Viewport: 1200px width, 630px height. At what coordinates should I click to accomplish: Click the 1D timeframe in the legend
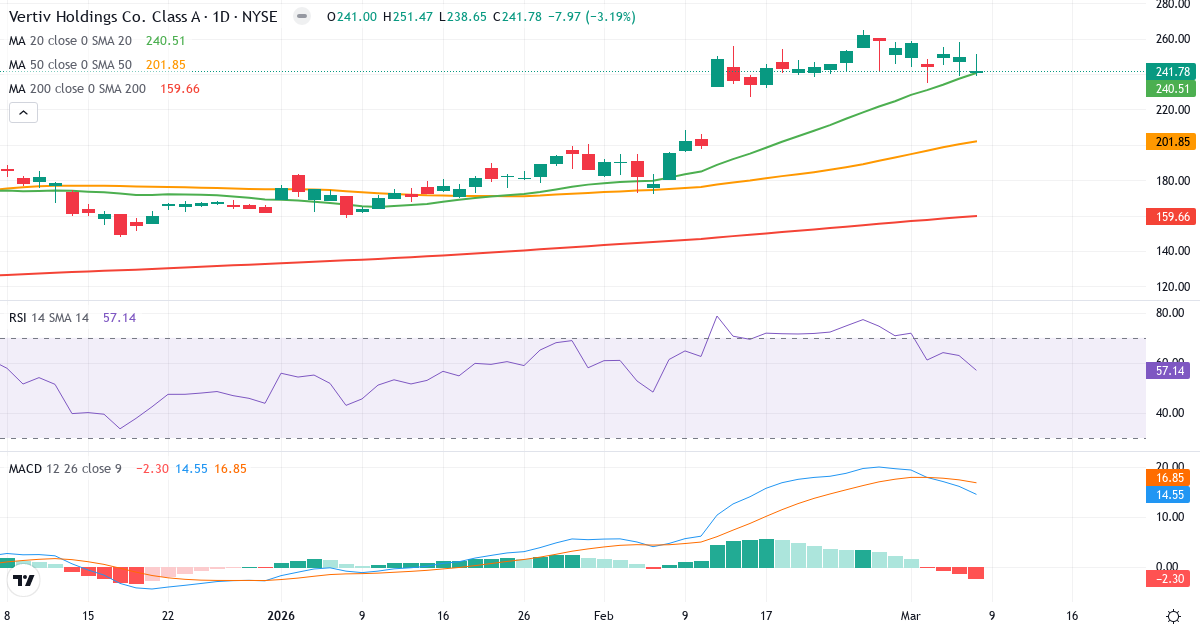[222, 16]
